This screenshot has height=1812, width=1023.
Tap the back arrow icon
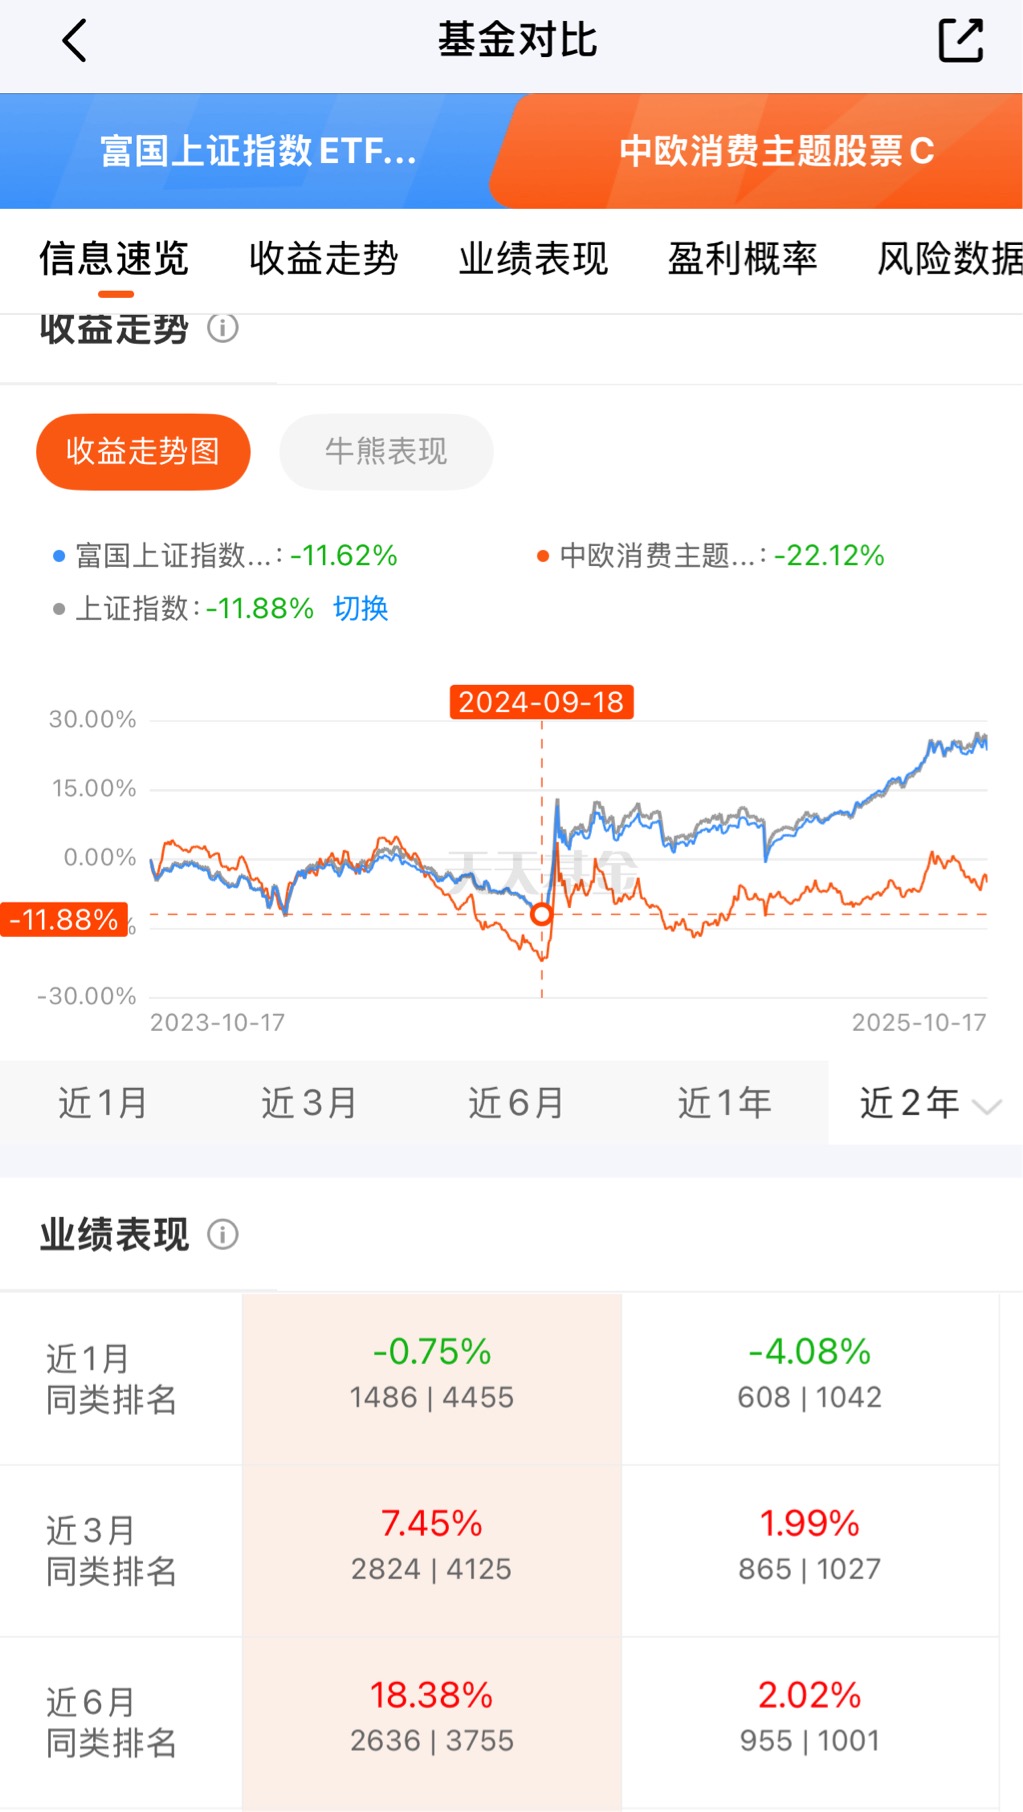point(75,41)
